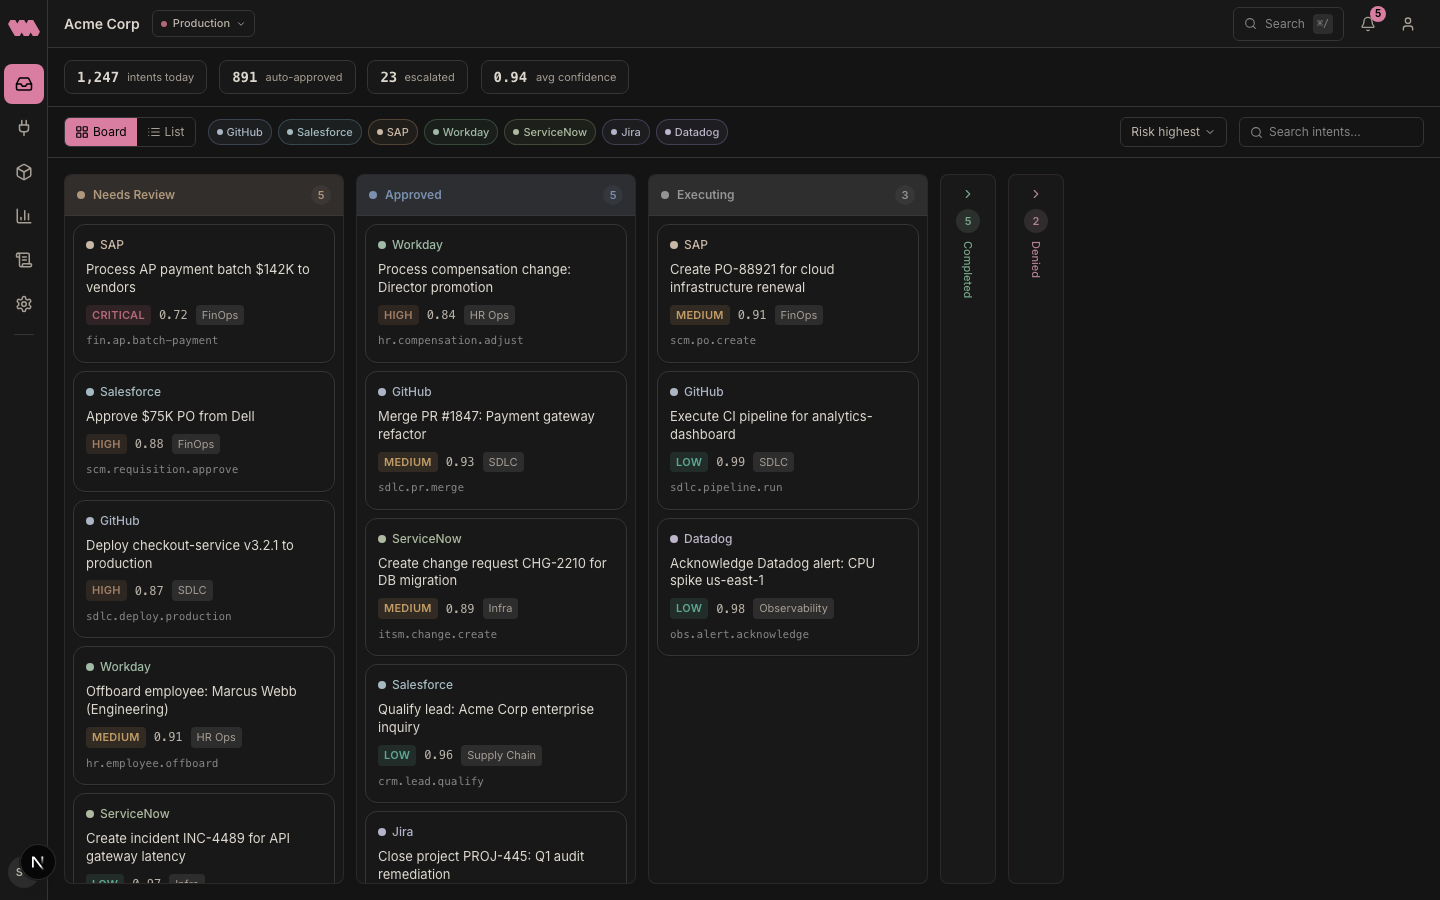The height and width of the screenshot is (900, 1440).
Task: Open the Inbox panel in the sidebar
Action: tap(24, 84)
